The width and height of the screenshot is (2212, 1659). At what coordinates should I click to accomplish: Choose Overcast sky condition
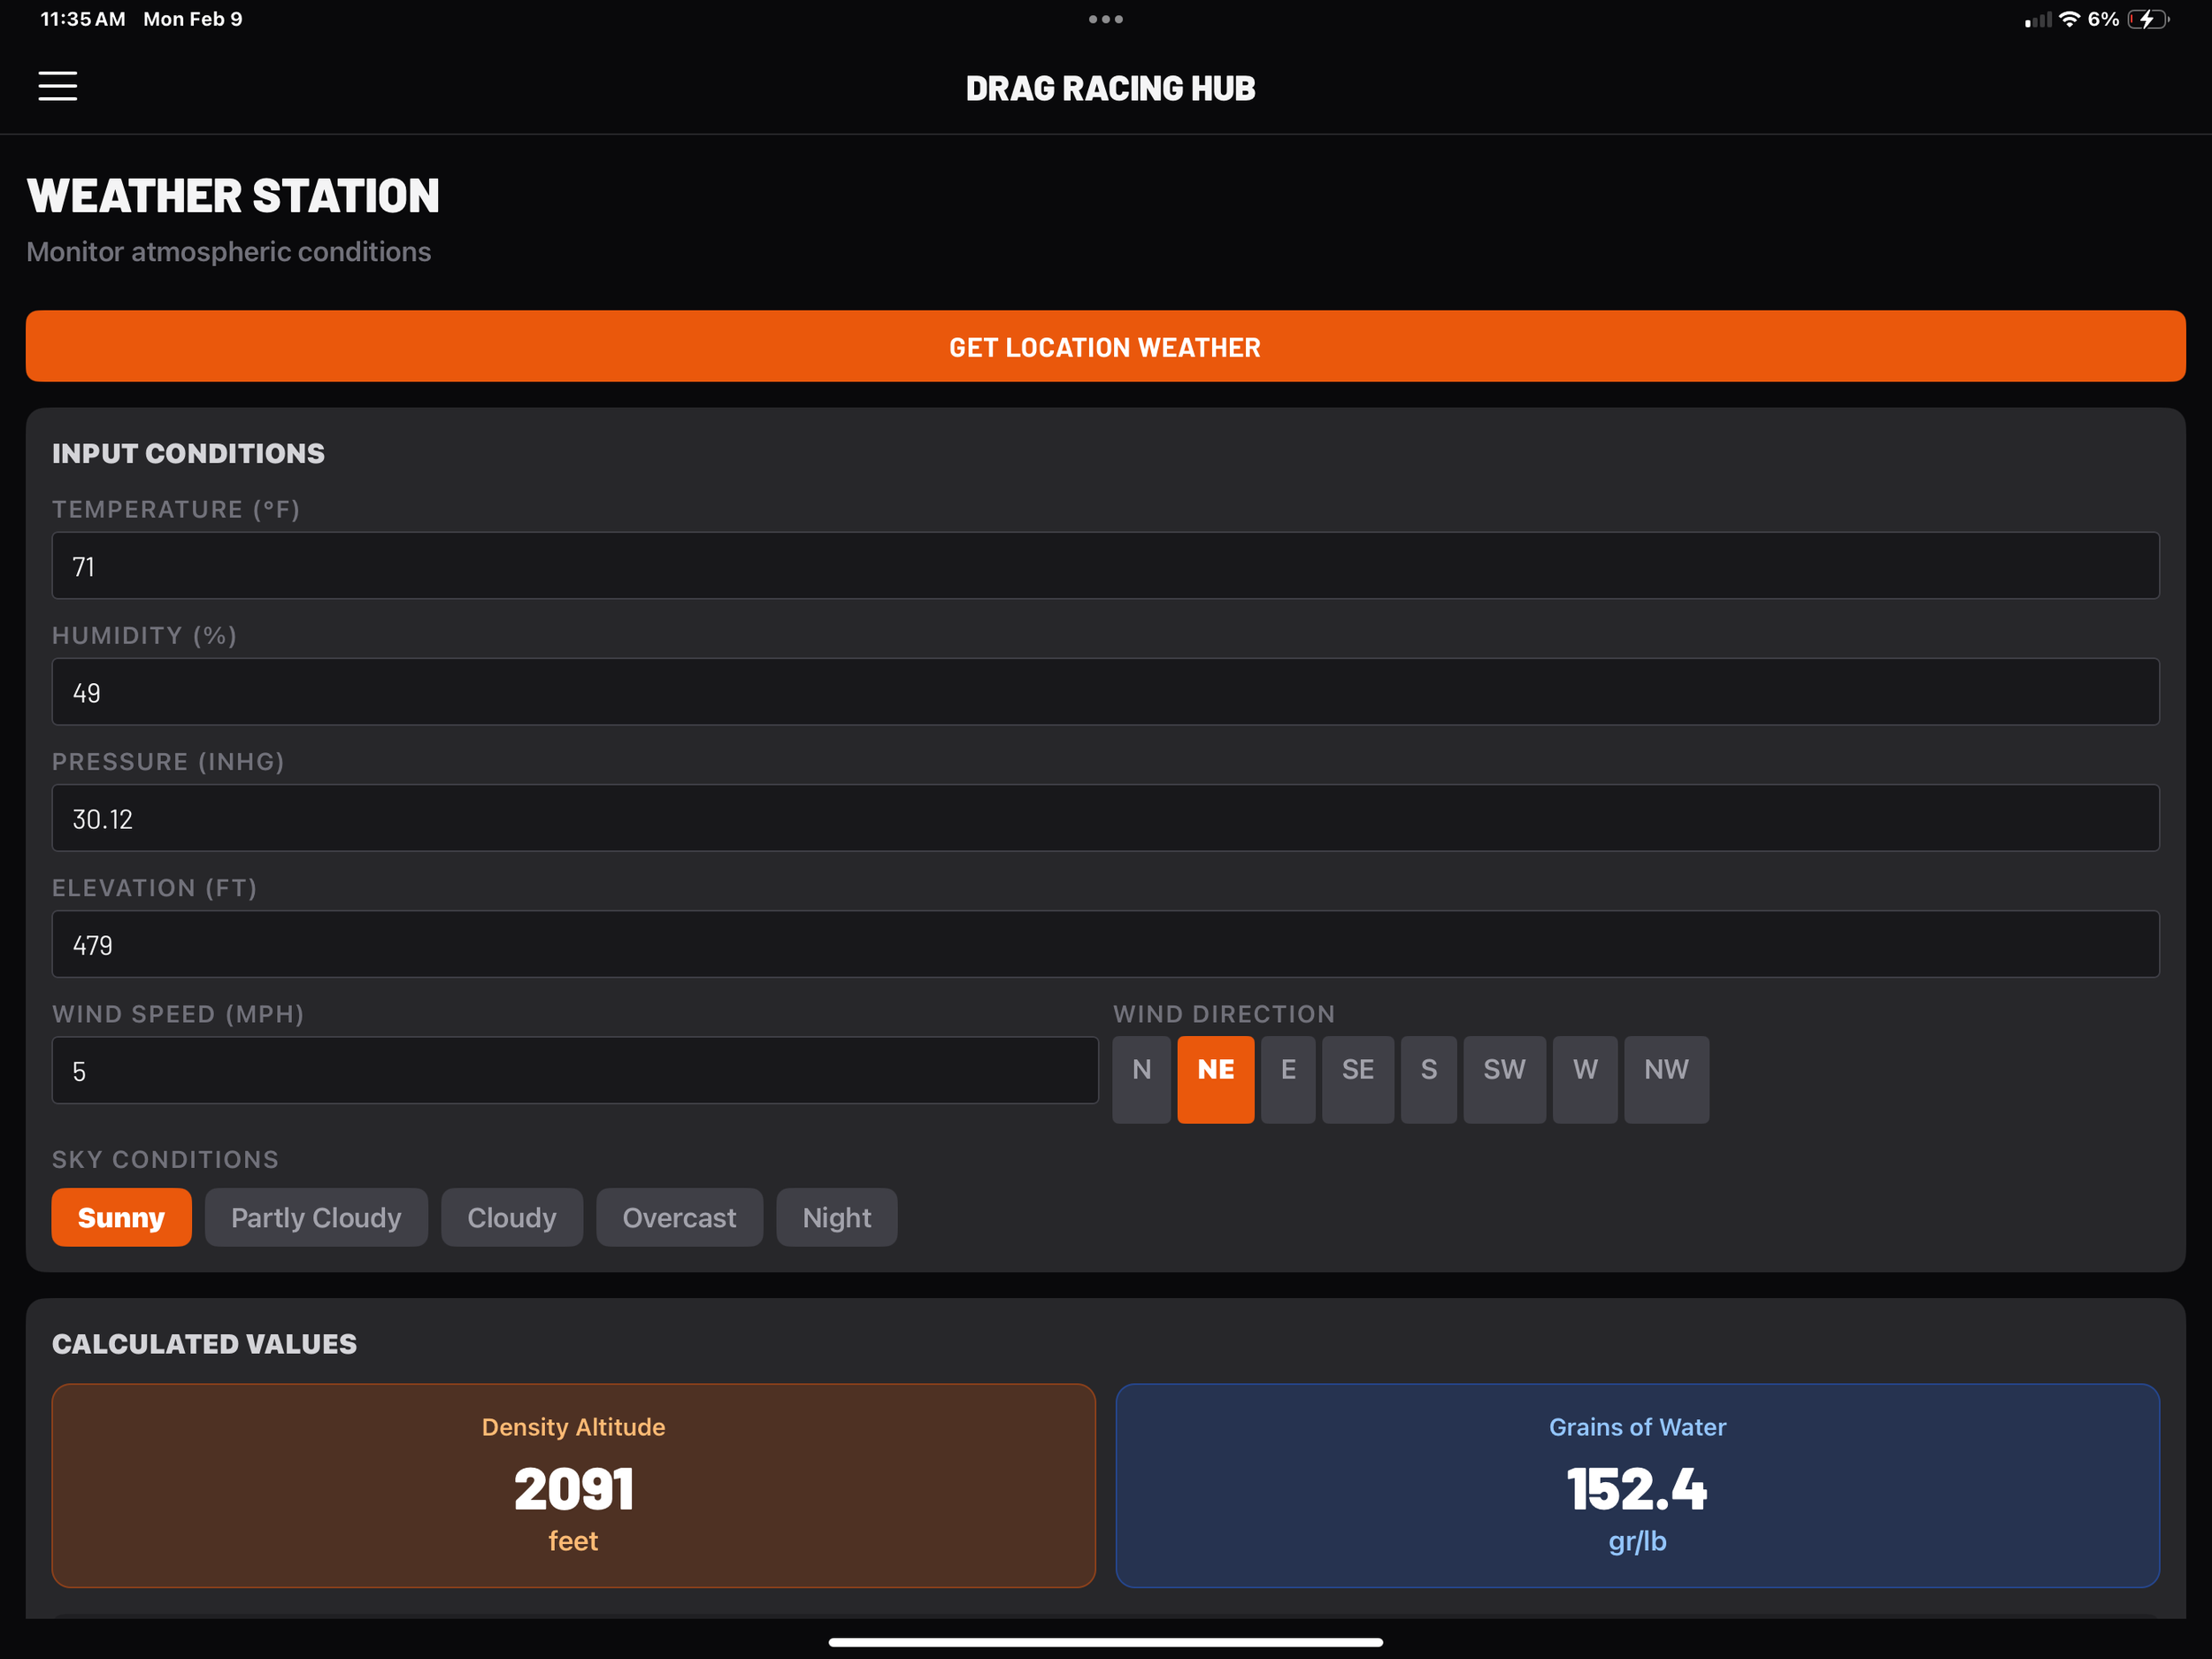(x=679, y=1217)
